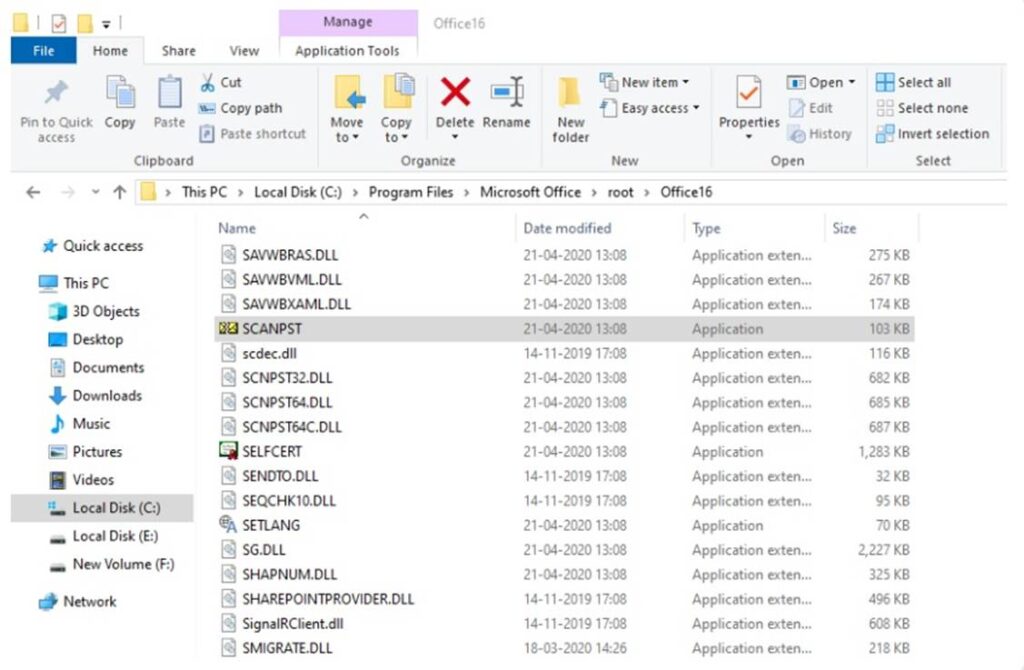Go up one folder level arrow
Viewport: 1024px width, 670px height.
120,192
